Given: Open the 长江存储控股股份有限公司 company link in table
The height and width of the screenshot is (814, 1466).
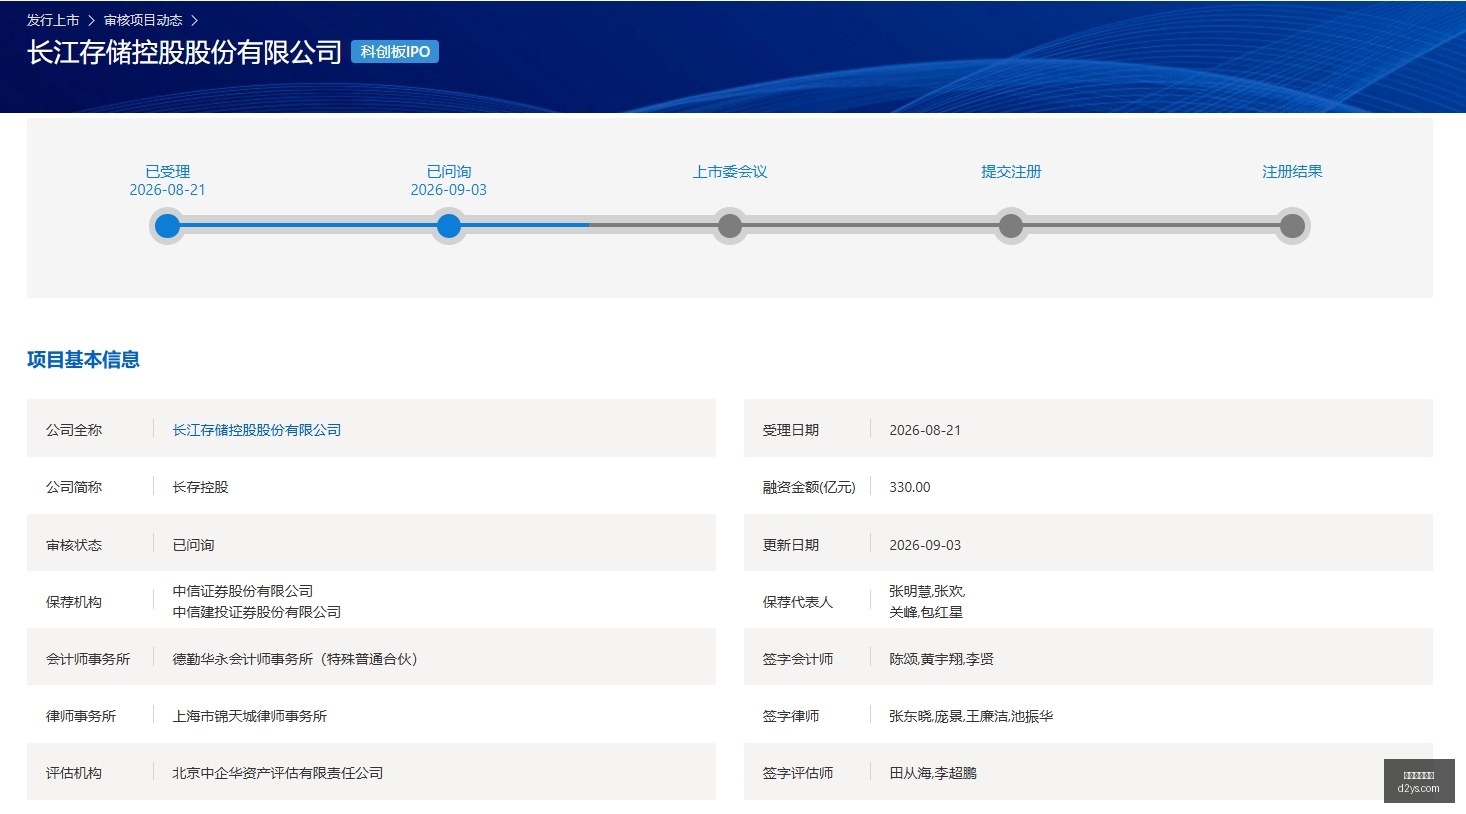Looking at the screenshot, I should coord(257,430).
